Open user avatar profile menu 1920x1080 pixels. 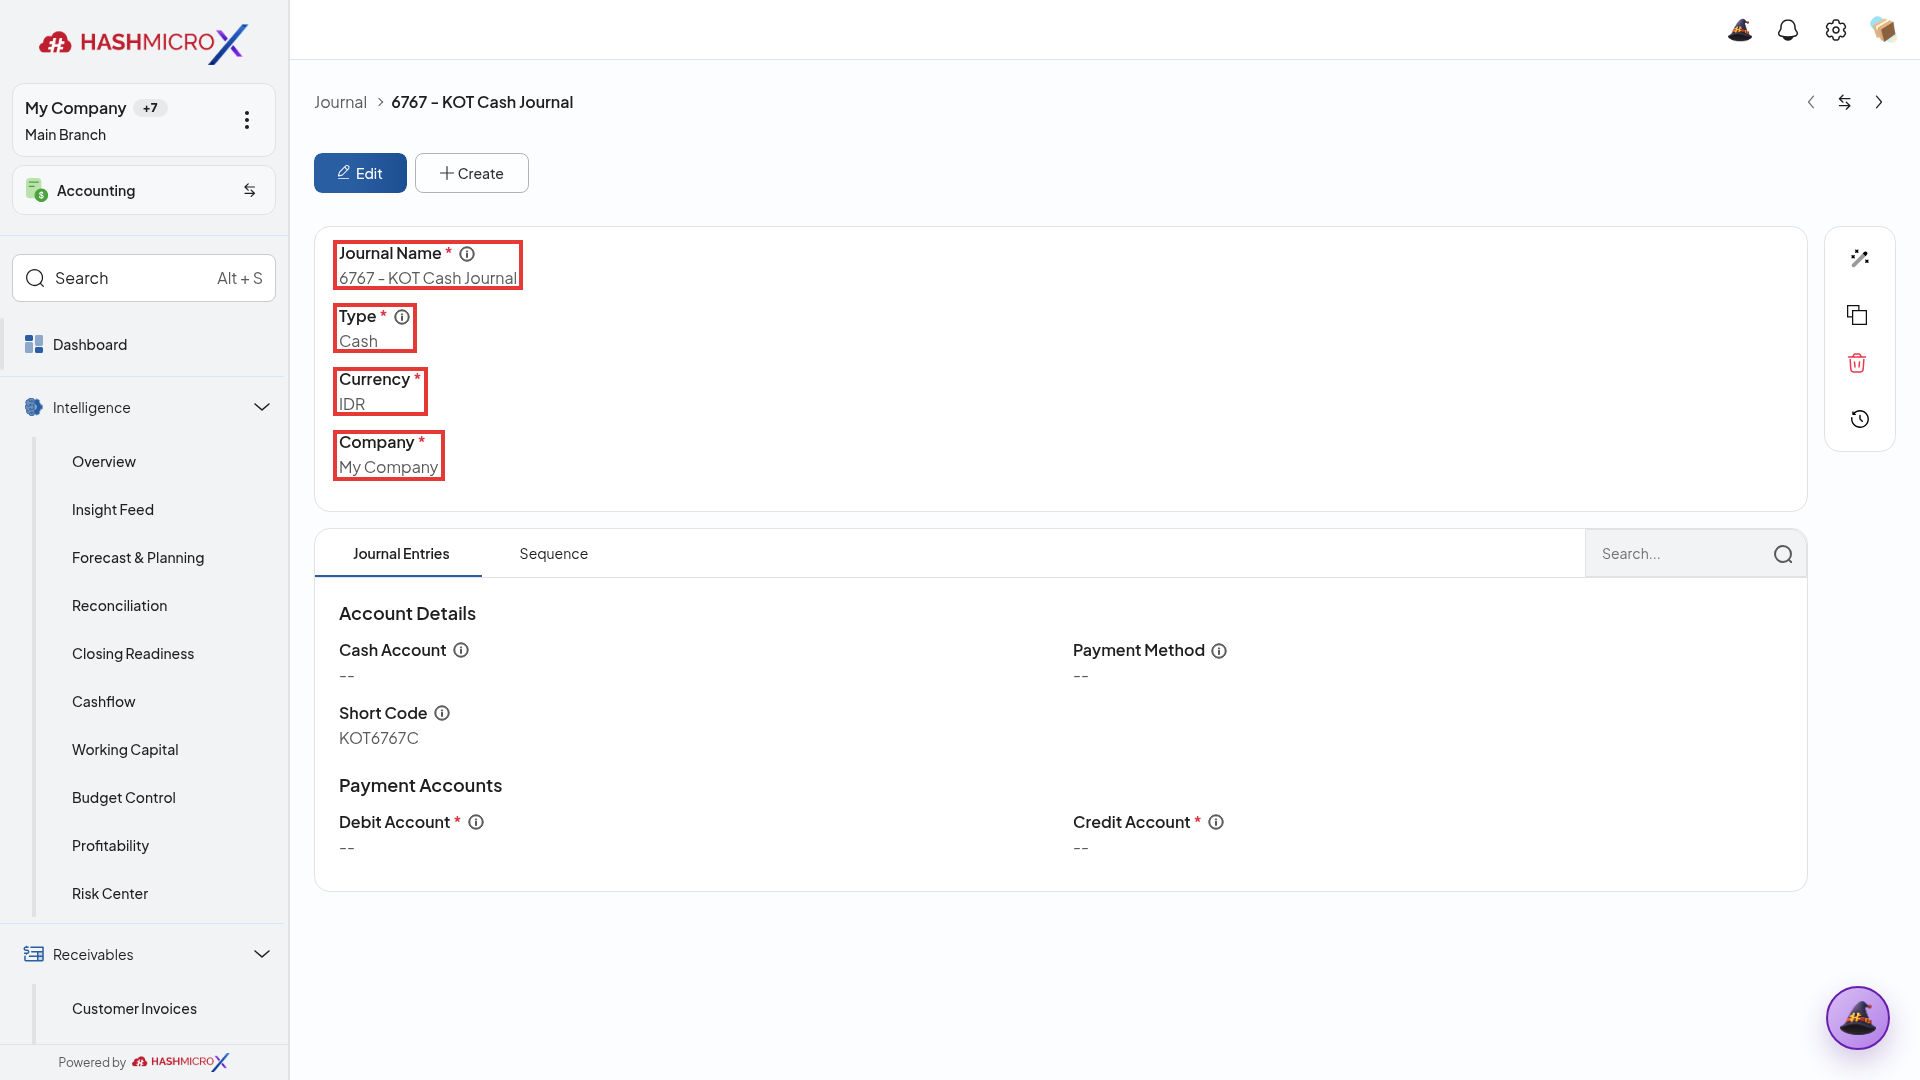coord(1884,30)
